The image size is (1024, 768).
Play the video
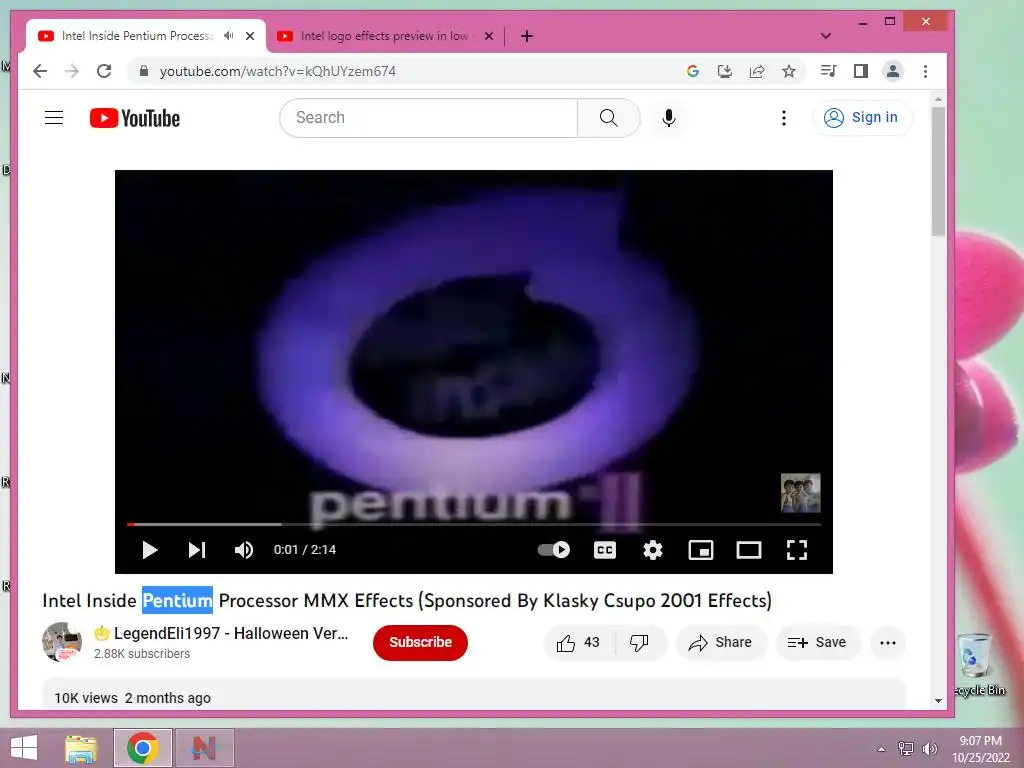(150, 550)
